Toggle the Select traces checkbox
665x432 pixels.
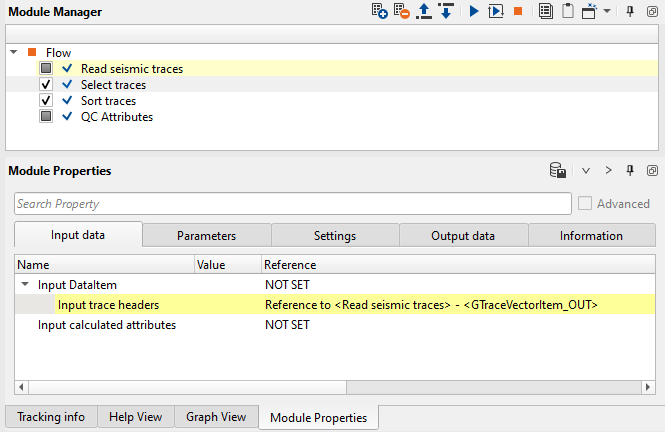pos(46,85)
